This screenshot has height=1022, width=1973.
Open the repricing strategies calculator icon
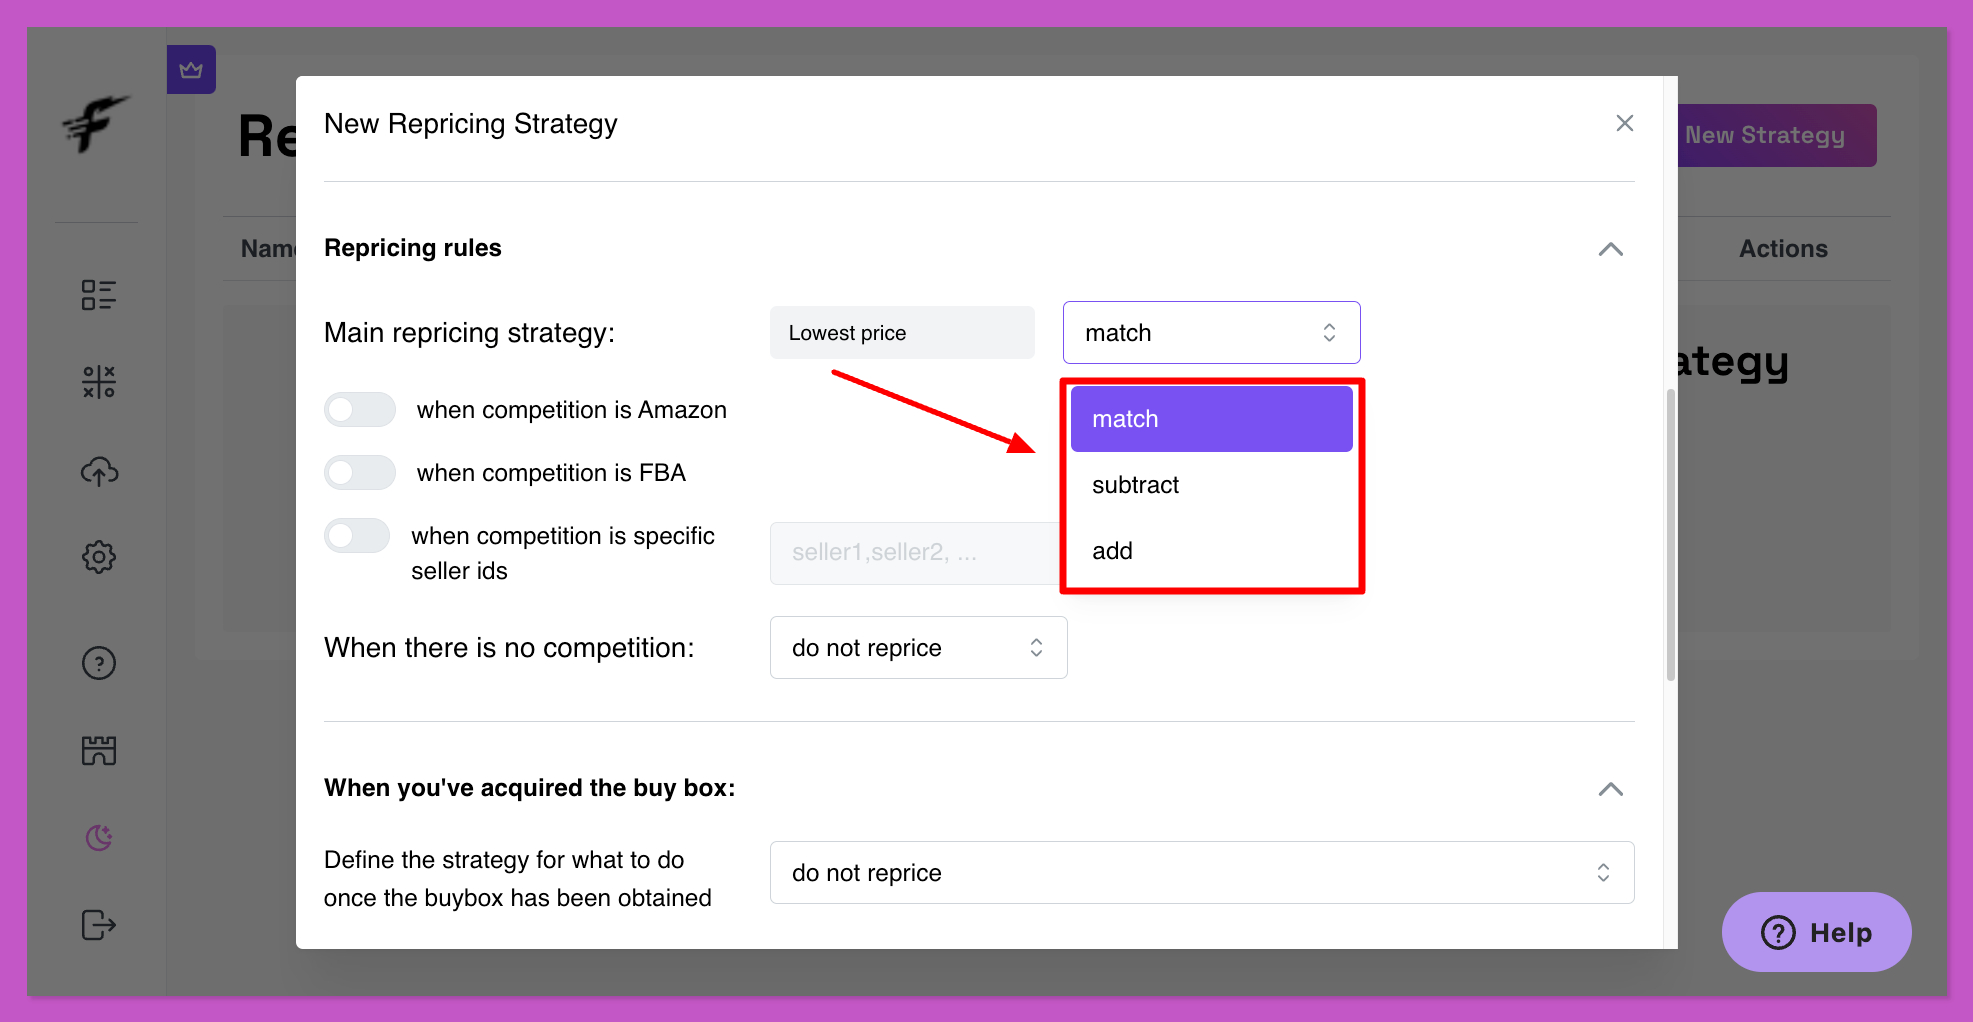click(x=99, y=381)
